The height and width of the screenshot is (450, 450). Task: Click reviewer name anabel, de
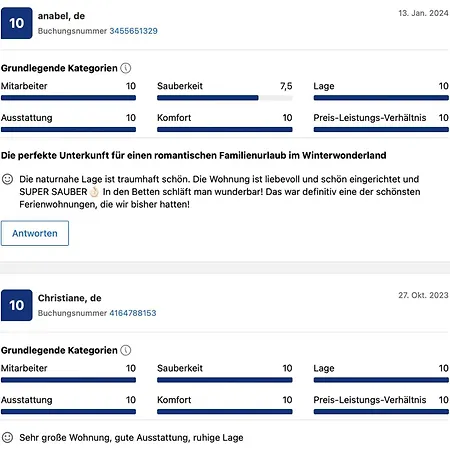pyautogui.click(x=61, y=16)
